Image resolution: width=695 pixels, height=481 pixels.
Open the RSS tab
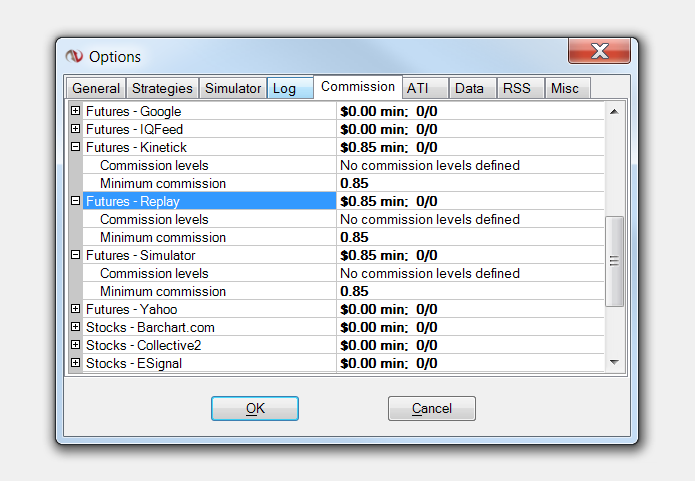520,88
